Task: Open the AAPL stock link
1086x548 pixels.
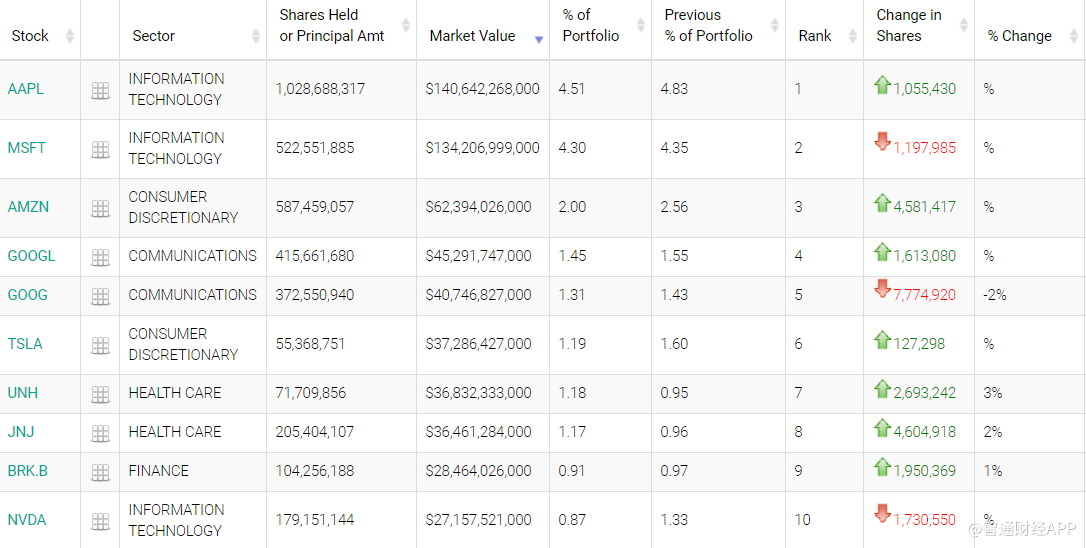Action: (26, 89)
